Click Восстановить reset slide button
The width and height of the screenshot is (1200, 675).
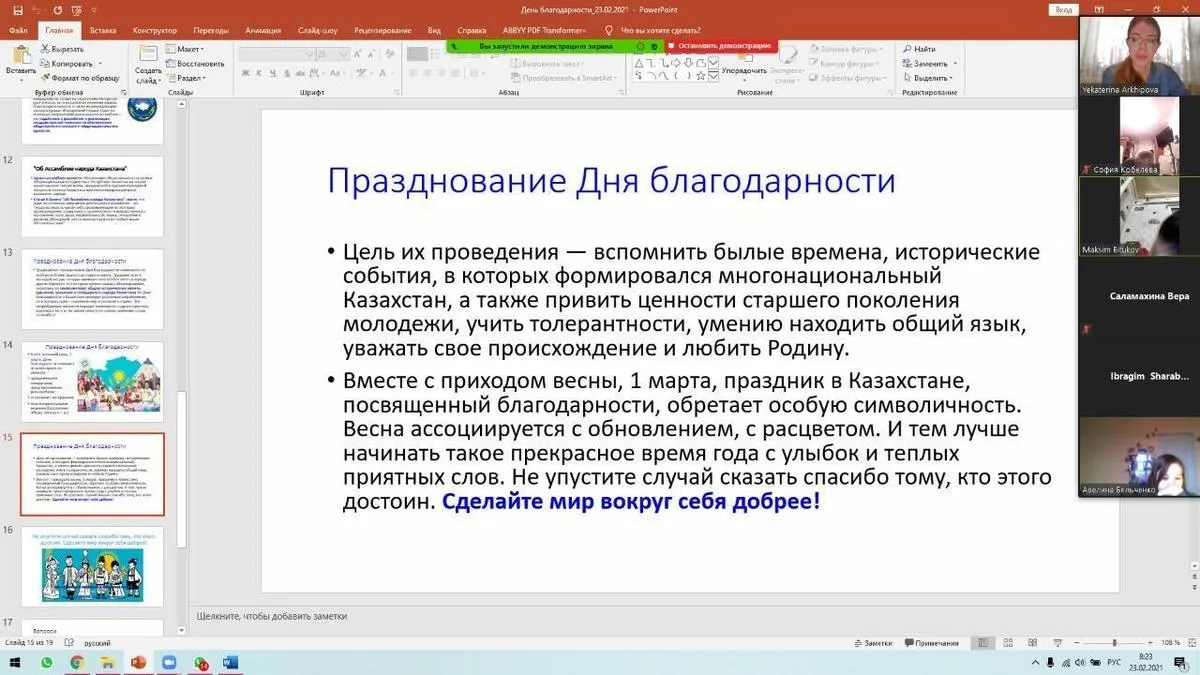193,63
